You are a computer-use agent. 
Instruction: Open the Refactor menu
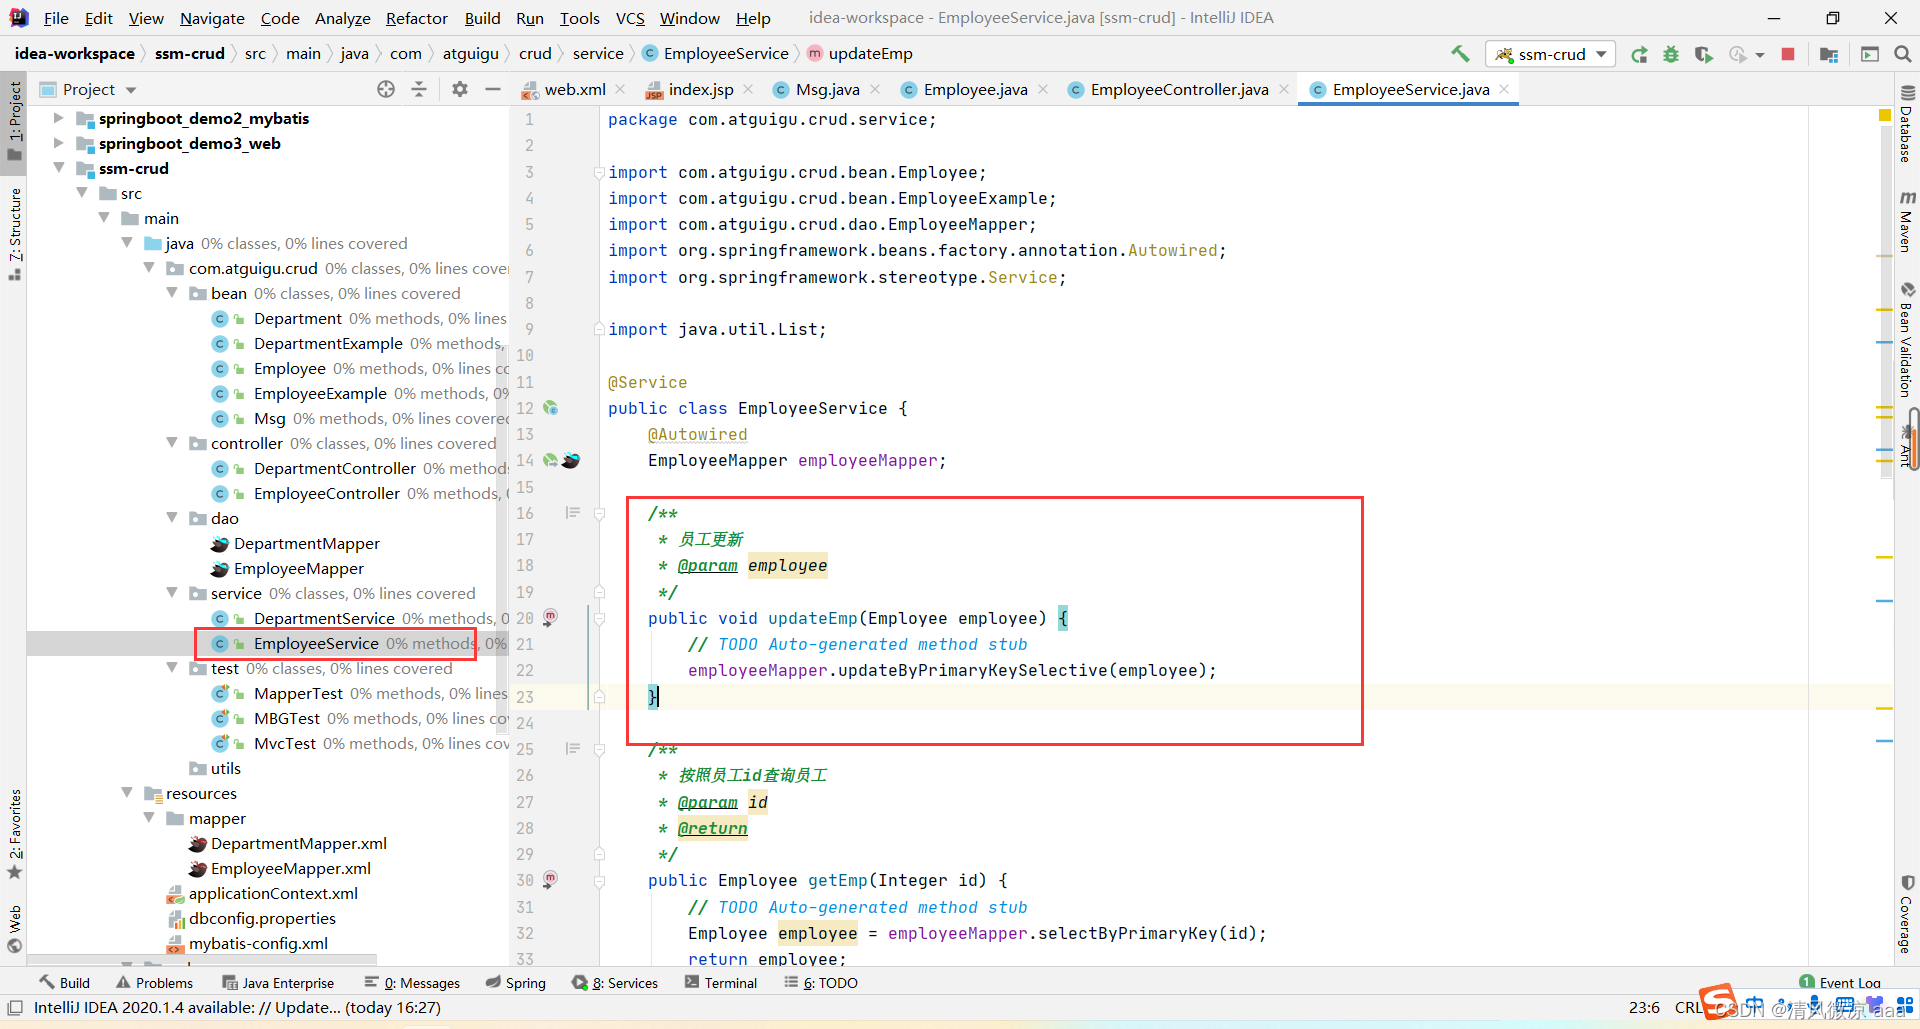click(417, 18)
